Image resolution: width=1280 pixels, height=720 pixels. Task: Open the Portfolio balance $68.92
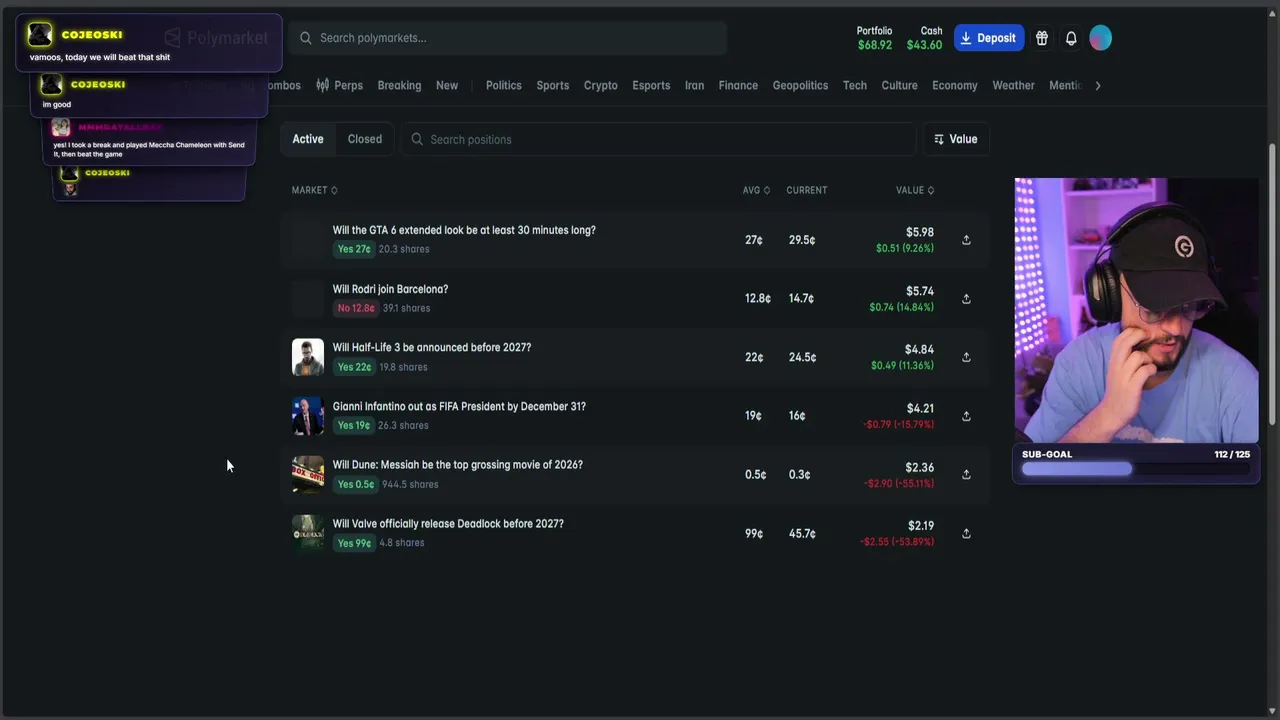pyautogui.click(x=874, y=38)
